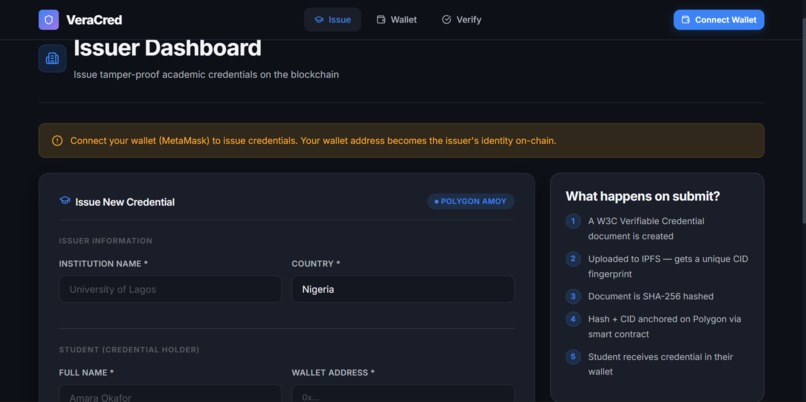Screen dimensions: 806x402
Task: Click the tamper-proof credentials subtitle text
Action: click(206, 75)
